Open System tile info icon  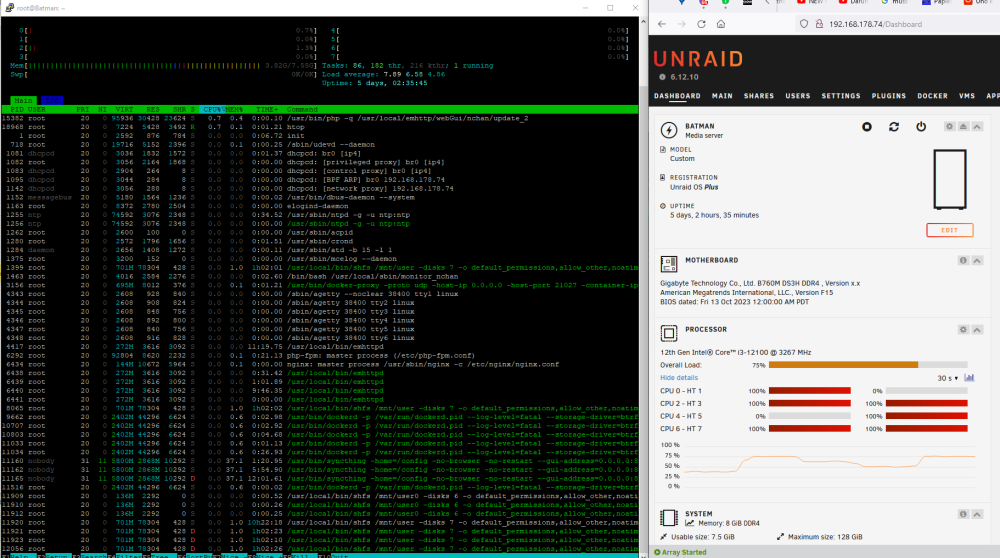pos(963,514)
